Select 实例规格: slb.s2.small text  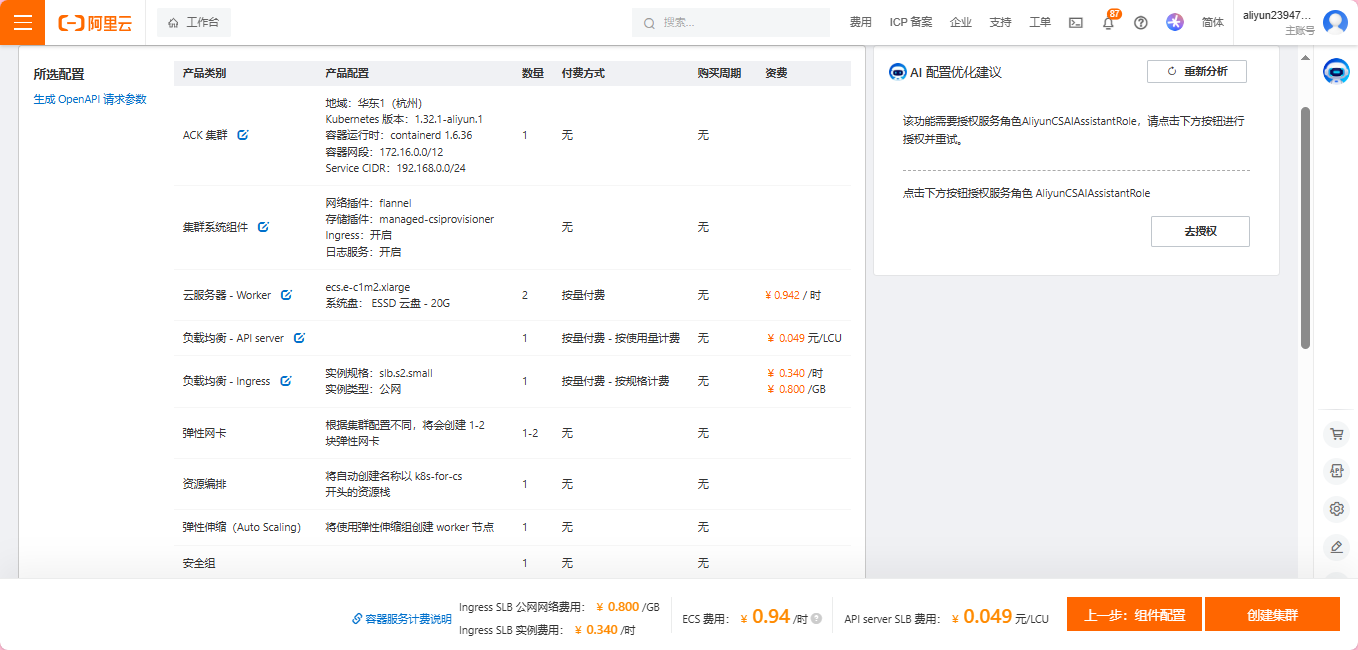(379, 373)
